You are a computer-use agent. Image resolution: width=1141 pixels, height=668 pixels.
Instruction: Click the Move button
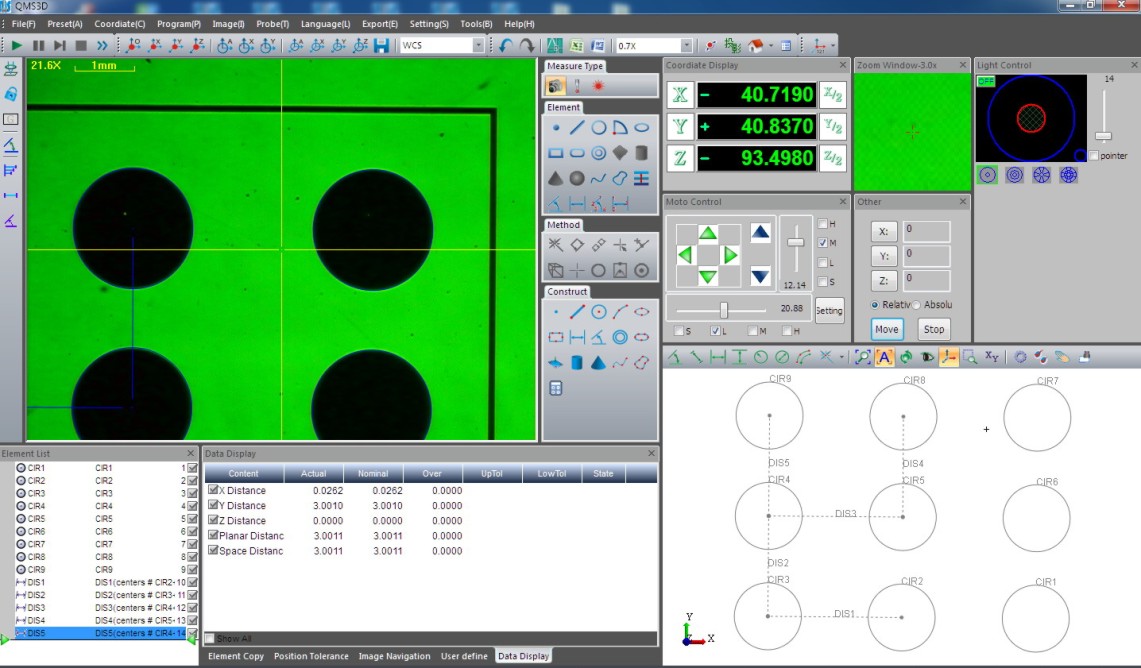click(886, 330)
